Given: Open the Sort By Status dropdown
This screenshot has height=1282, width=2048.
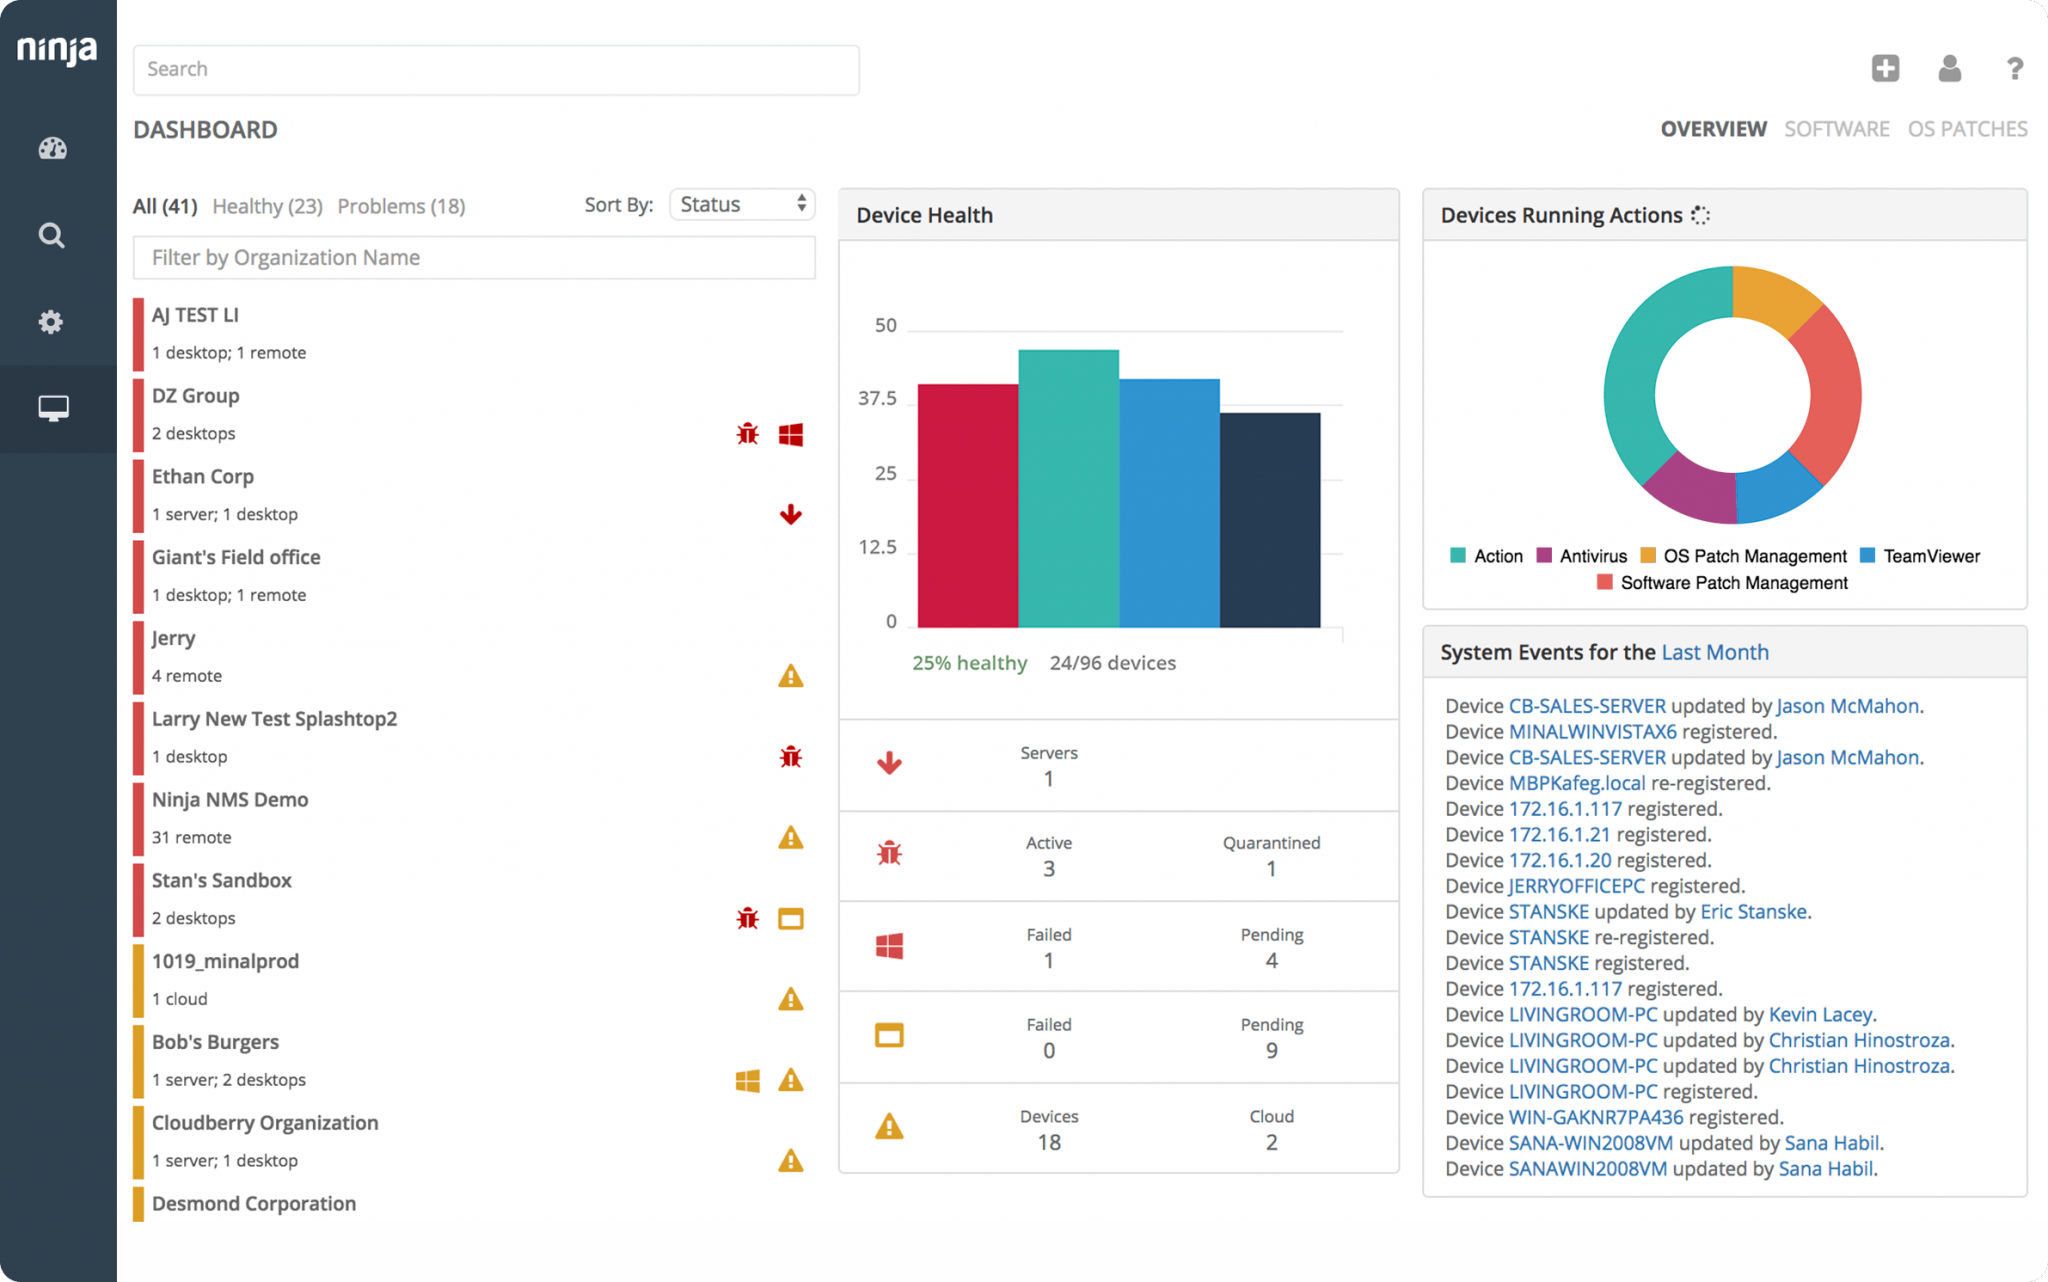Looking at the screenshot, I should 741,204.
